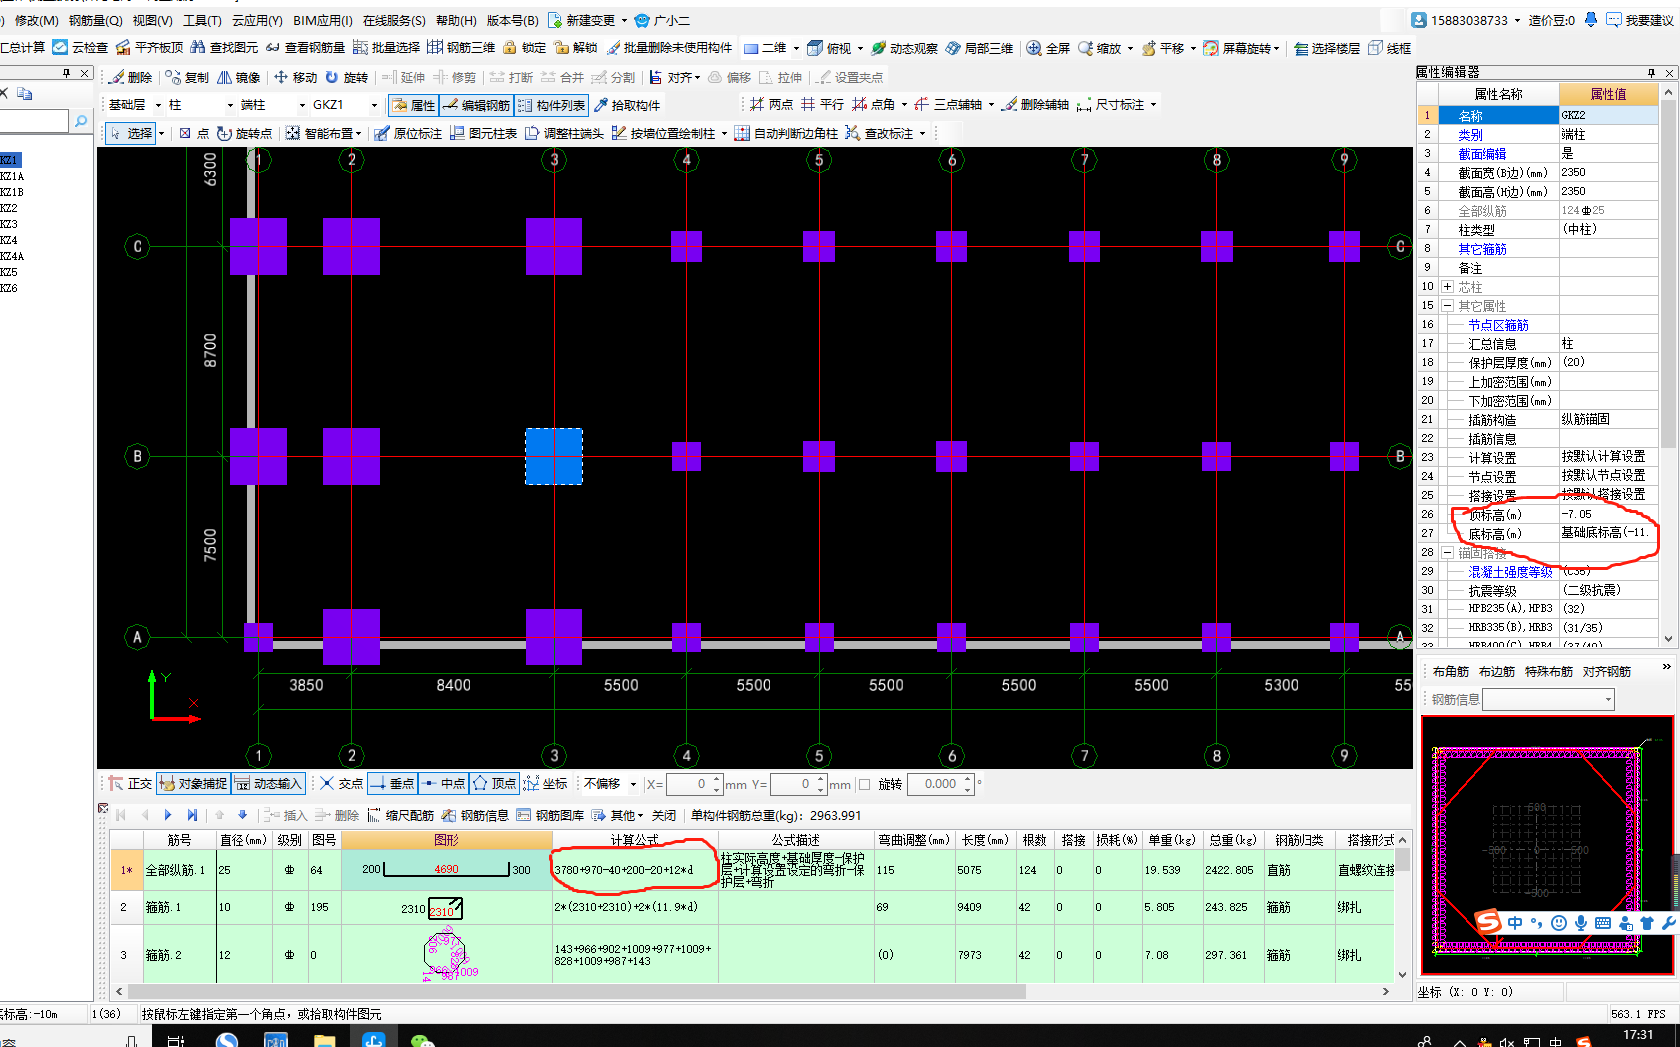Click the 云检查 cloud check icon
1680x1047 pixels.
pos(60,47)
